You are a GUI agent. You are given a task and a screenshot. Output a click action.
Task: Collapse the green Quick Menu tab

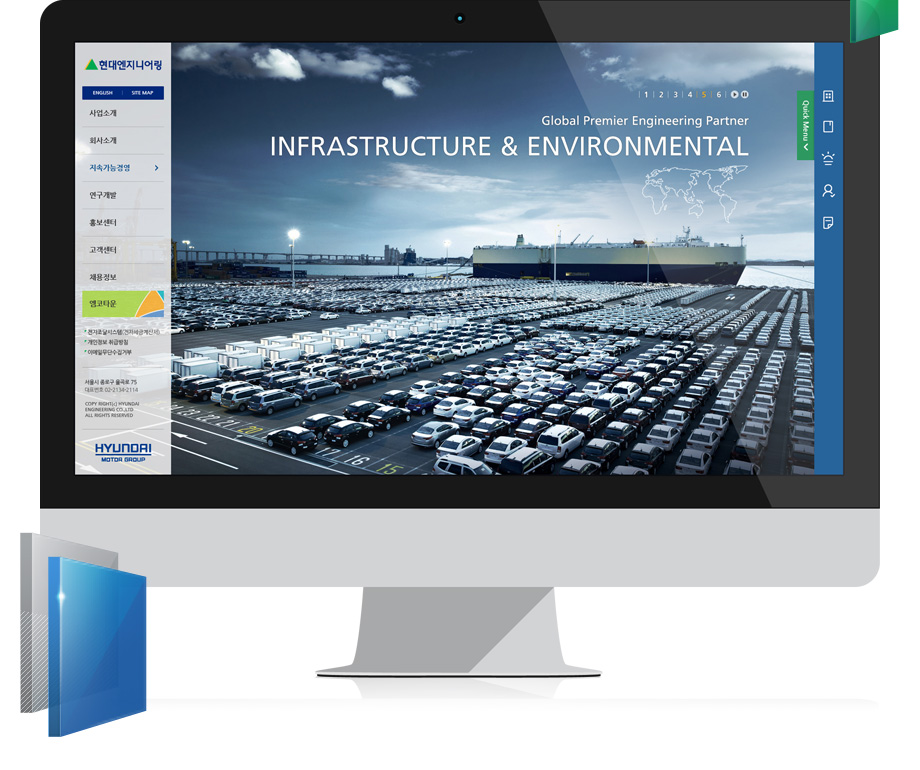805,125
